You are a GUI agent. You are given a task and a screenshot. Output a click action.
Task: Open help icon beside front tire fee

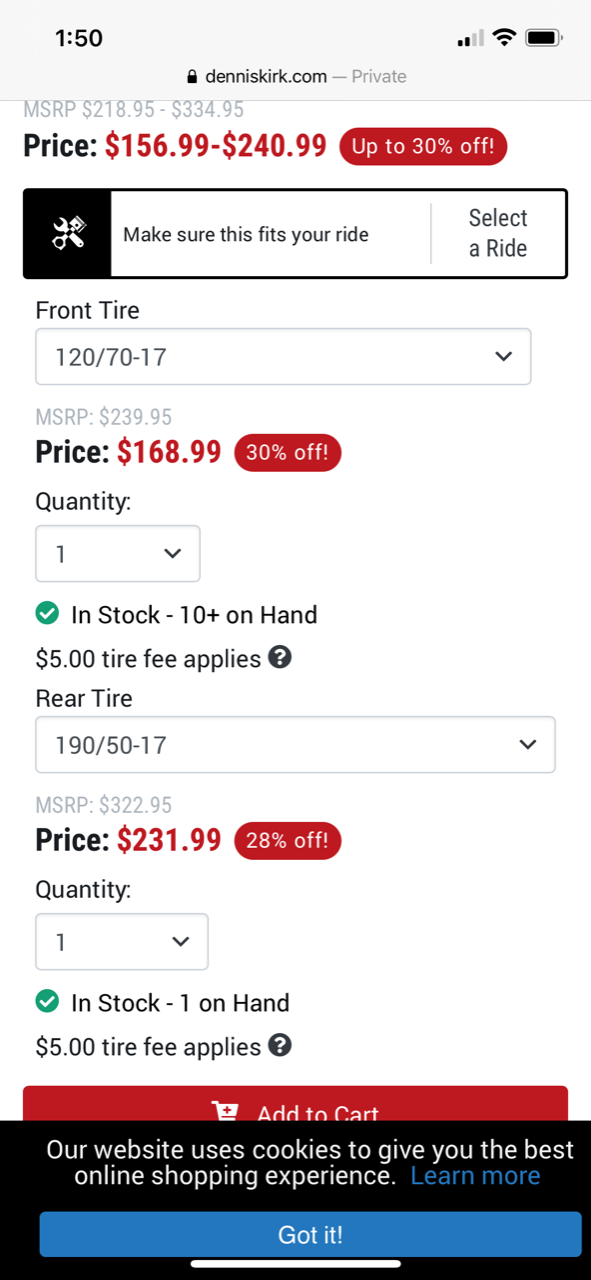(x=281, y=657)
